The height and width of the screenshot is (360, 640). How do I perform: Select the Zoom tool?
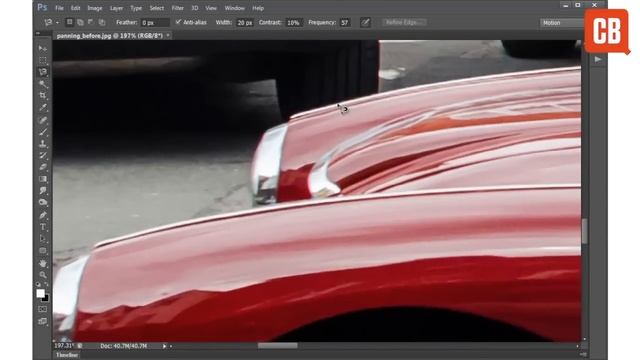pos(43,275)
